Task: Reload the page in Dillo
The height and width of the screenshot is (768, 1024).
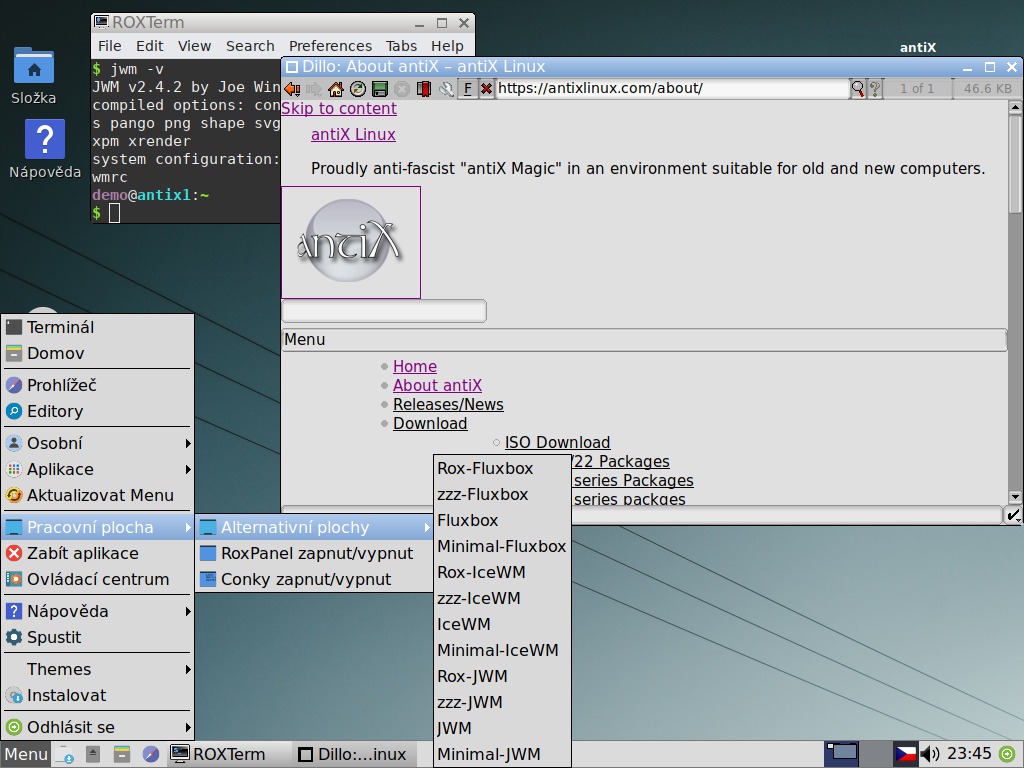Action: point(358,89)
